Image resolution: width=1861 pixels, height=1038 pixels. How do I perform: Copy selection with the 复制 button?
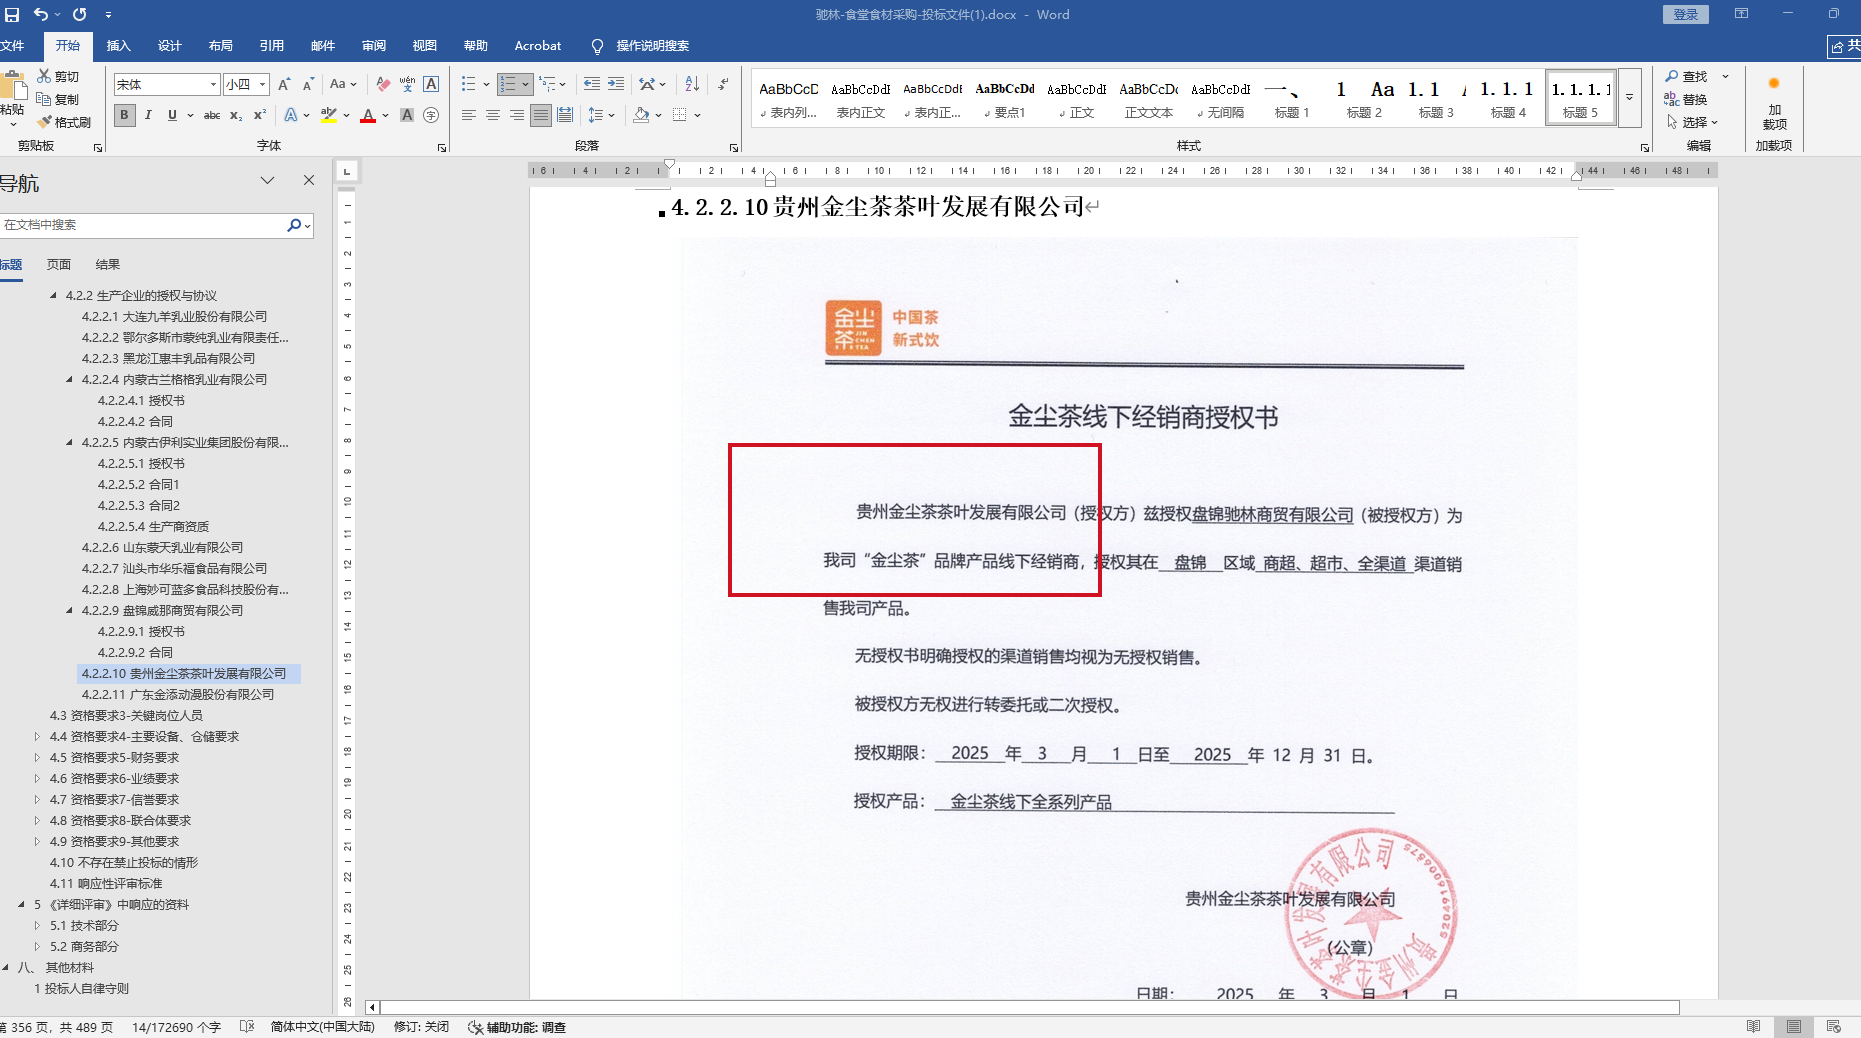tap(58, 99)
